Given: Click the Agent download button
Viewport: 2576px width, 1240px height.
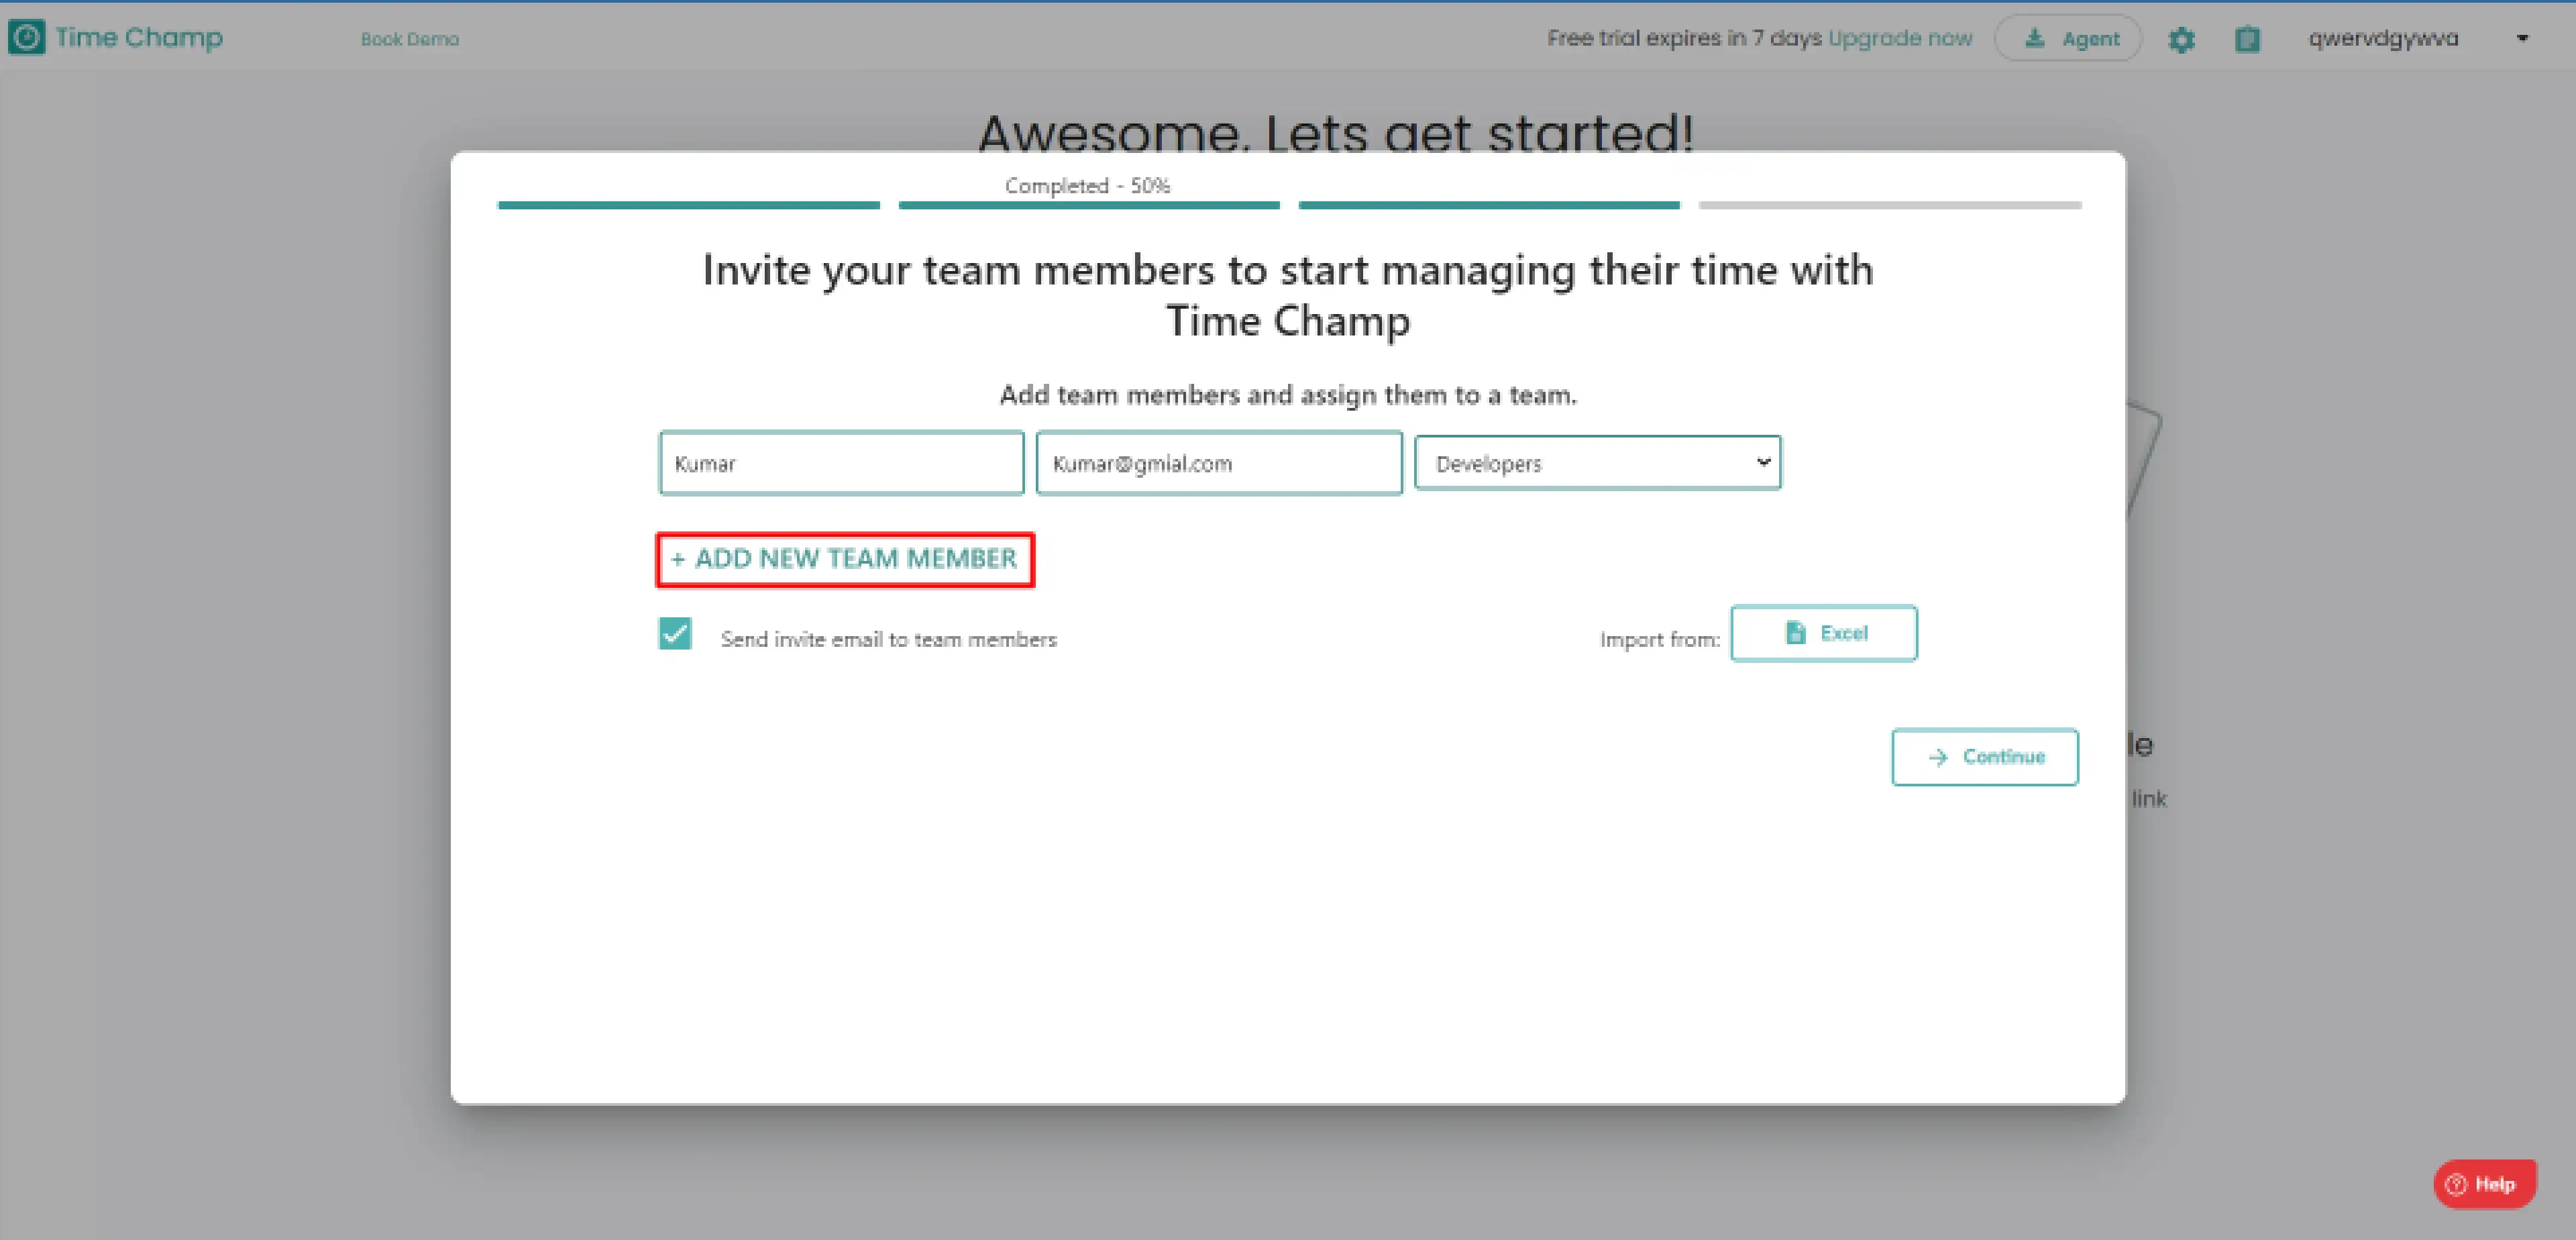Looking at the screenshot, I should point(2067,39).
